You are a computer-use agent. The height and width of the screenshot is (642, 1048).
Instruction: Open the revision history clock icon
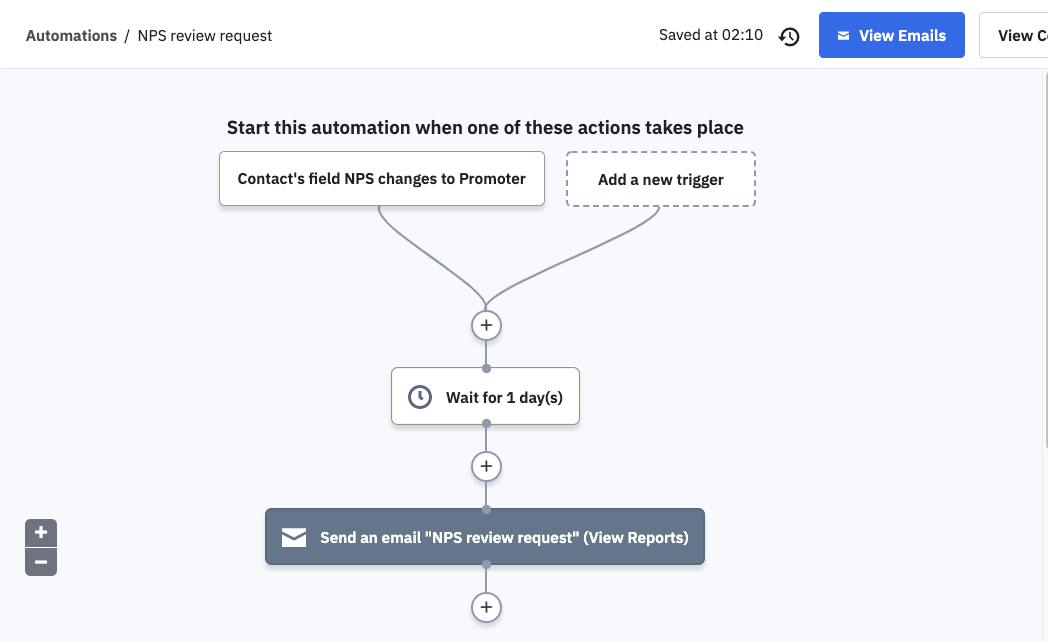(x=790, y=36)
